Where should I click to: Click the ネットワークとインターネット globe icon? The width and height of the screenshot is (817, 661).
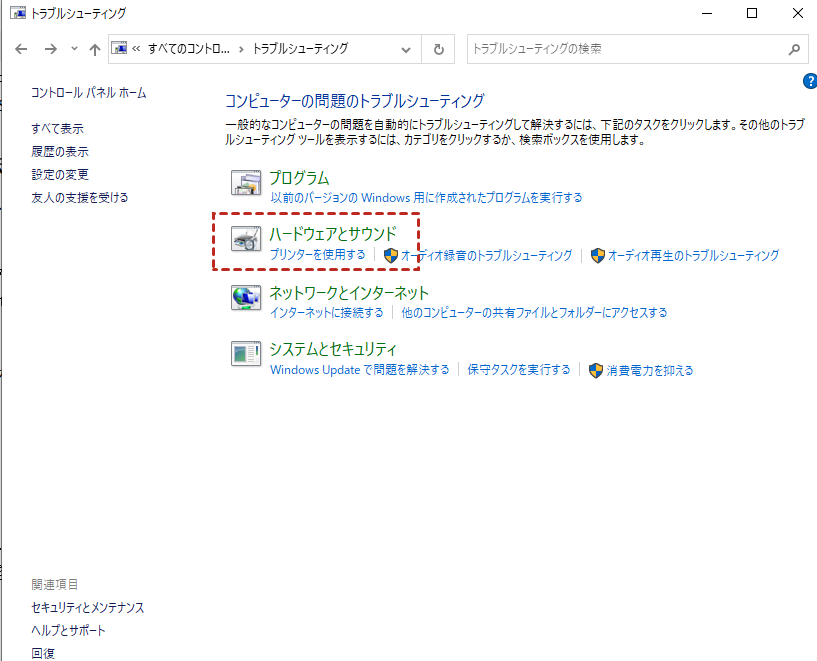click(246, 297)
